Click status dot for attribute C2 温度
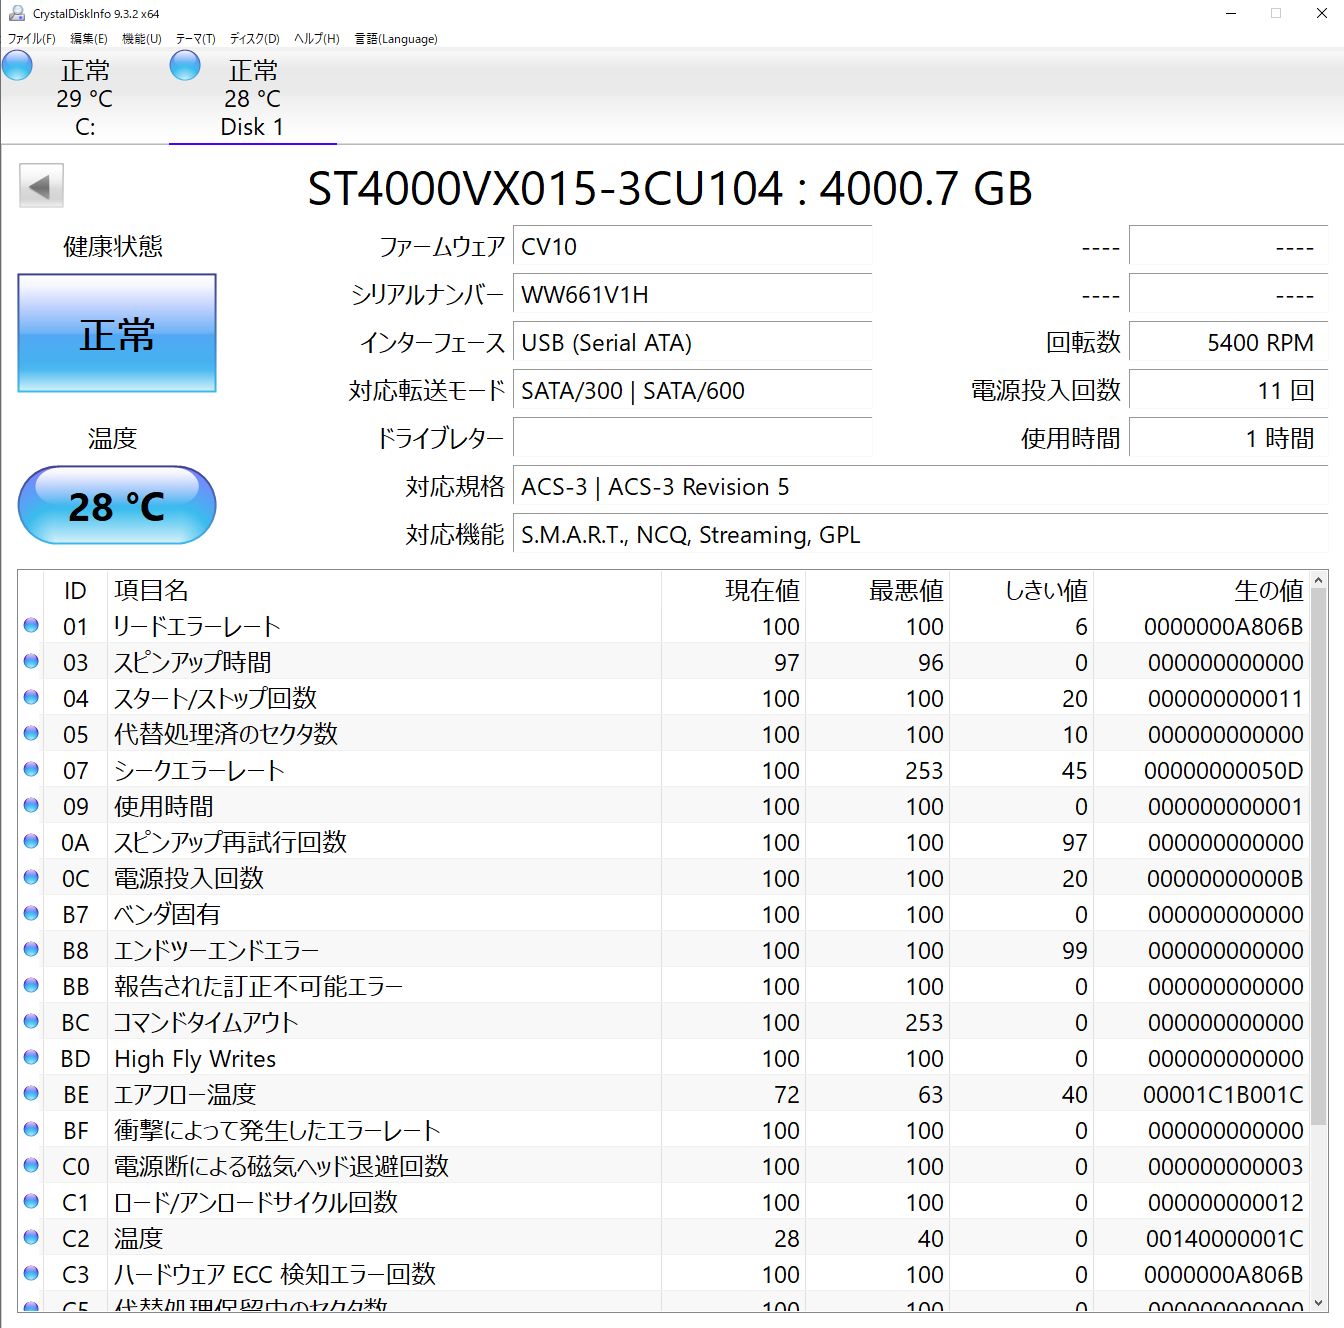The width and height of the screenshot is (1344, 1328). coord(31,1237)
